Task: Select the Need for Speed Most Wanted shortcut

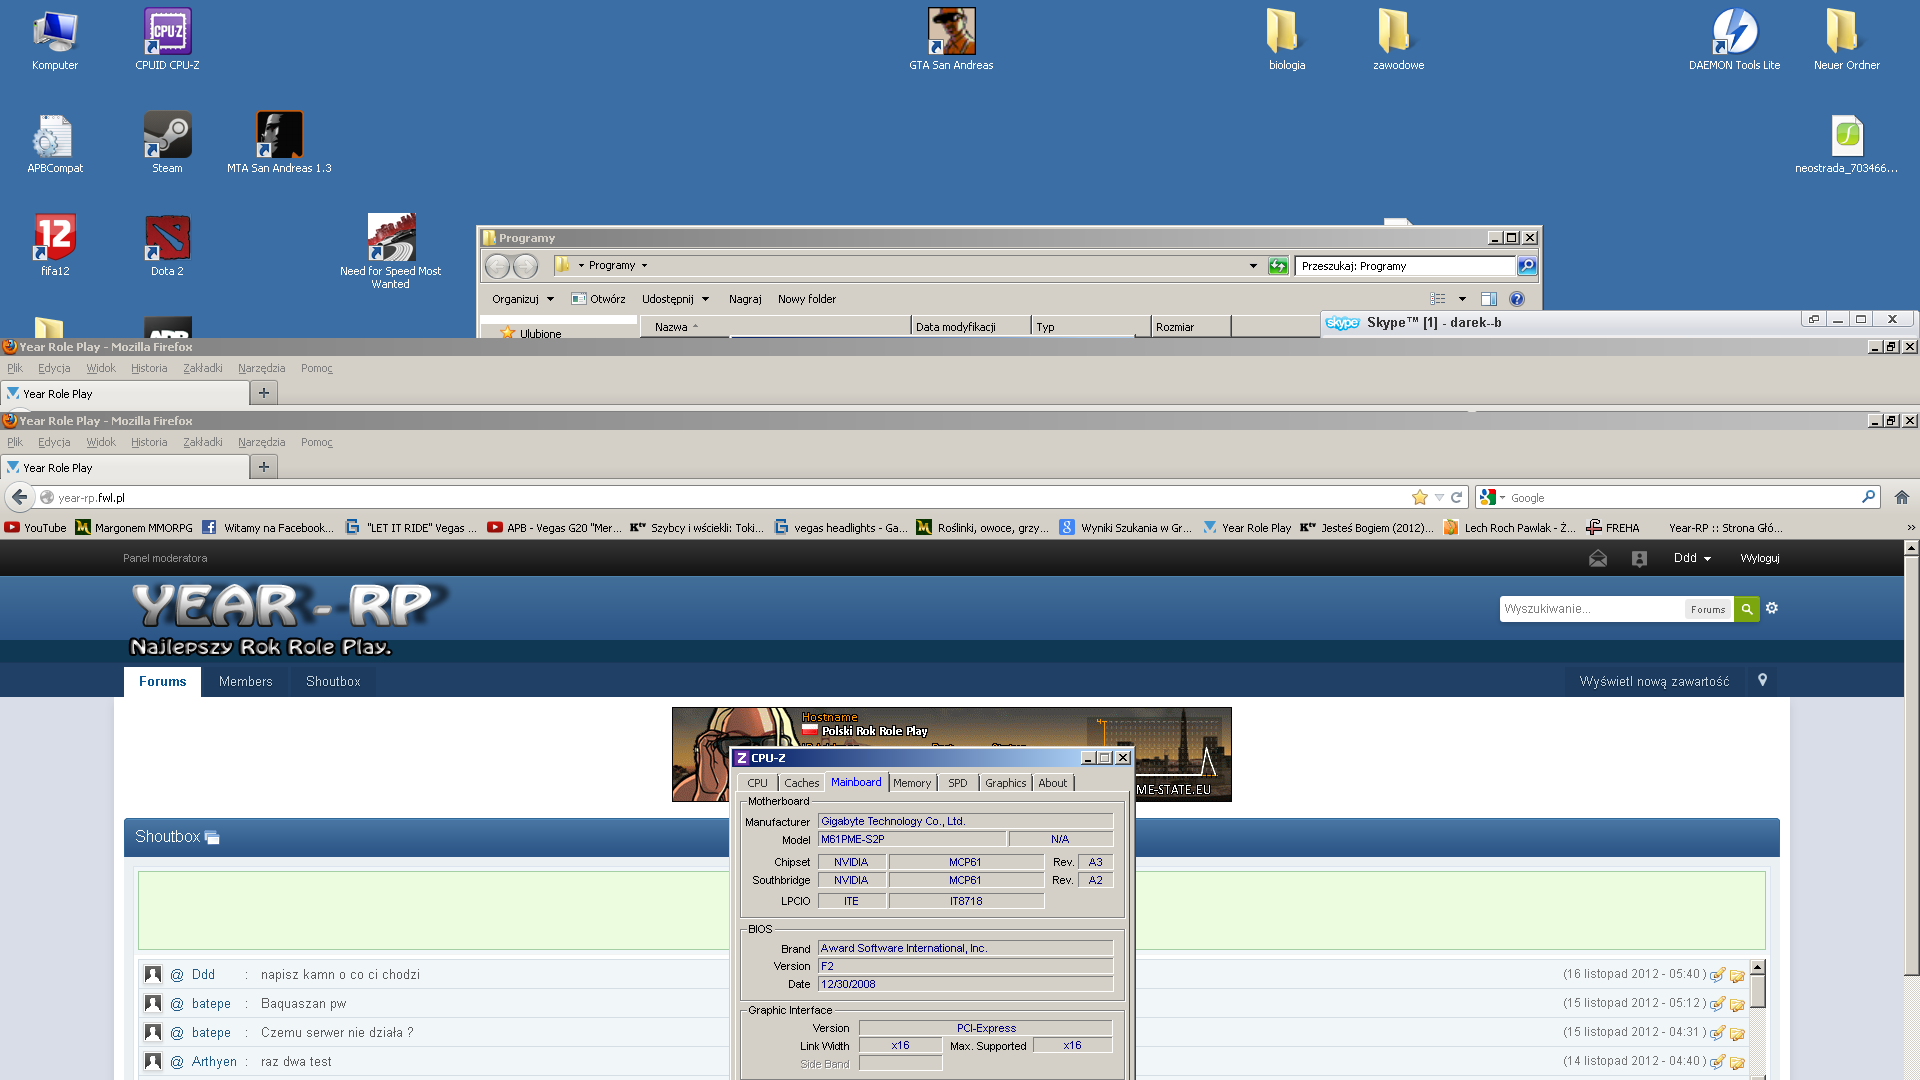Action: point(390,252)
